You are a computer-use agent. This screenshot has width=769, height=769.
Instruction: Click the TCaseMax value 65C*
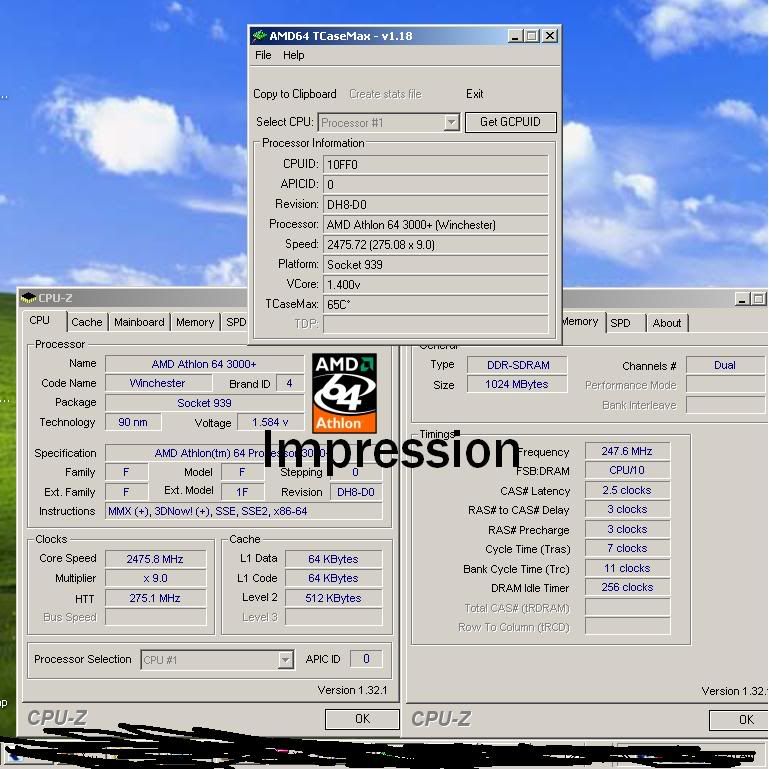(436, 305)
